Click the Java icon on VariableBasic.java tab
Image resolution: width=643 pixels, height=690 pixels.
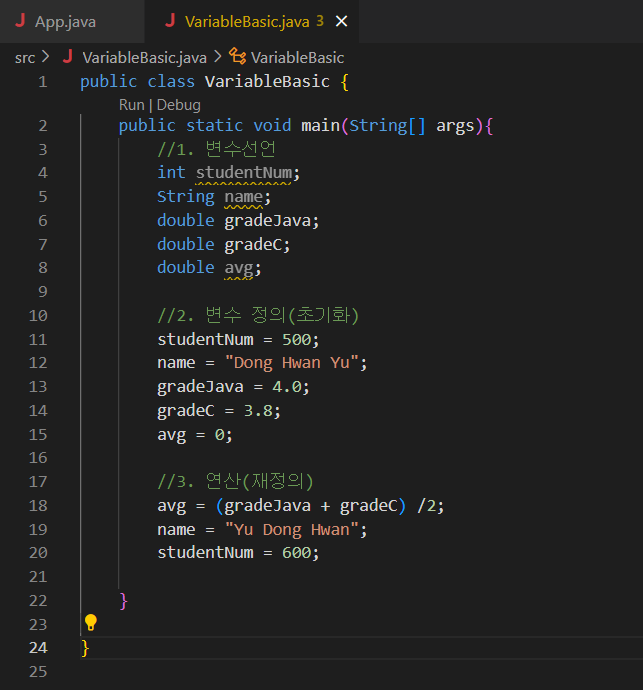(170, 21)
